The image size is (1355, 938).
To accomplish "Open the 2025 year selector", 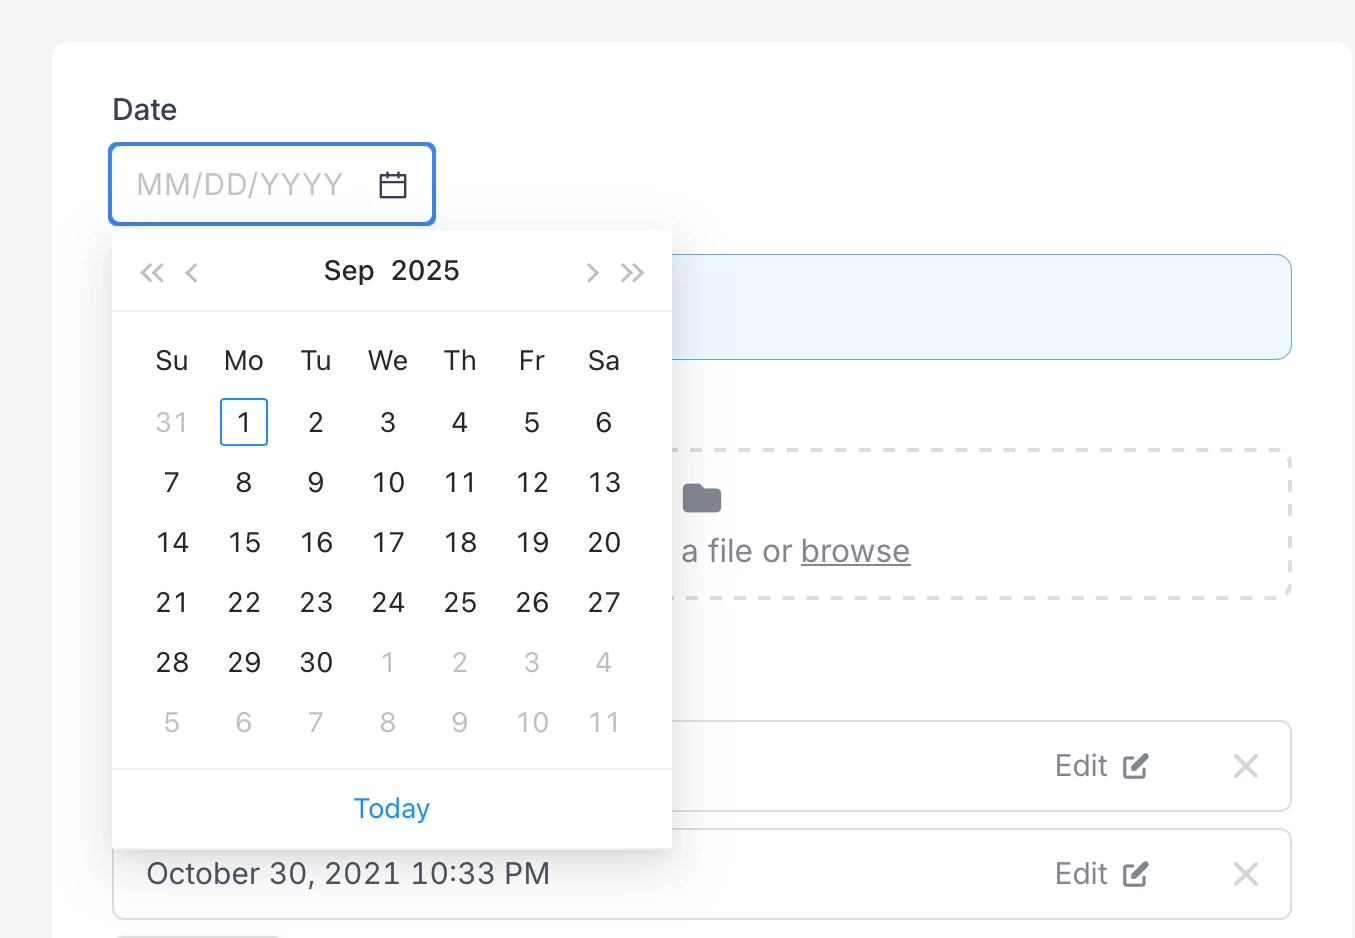I will coord(426,271).
